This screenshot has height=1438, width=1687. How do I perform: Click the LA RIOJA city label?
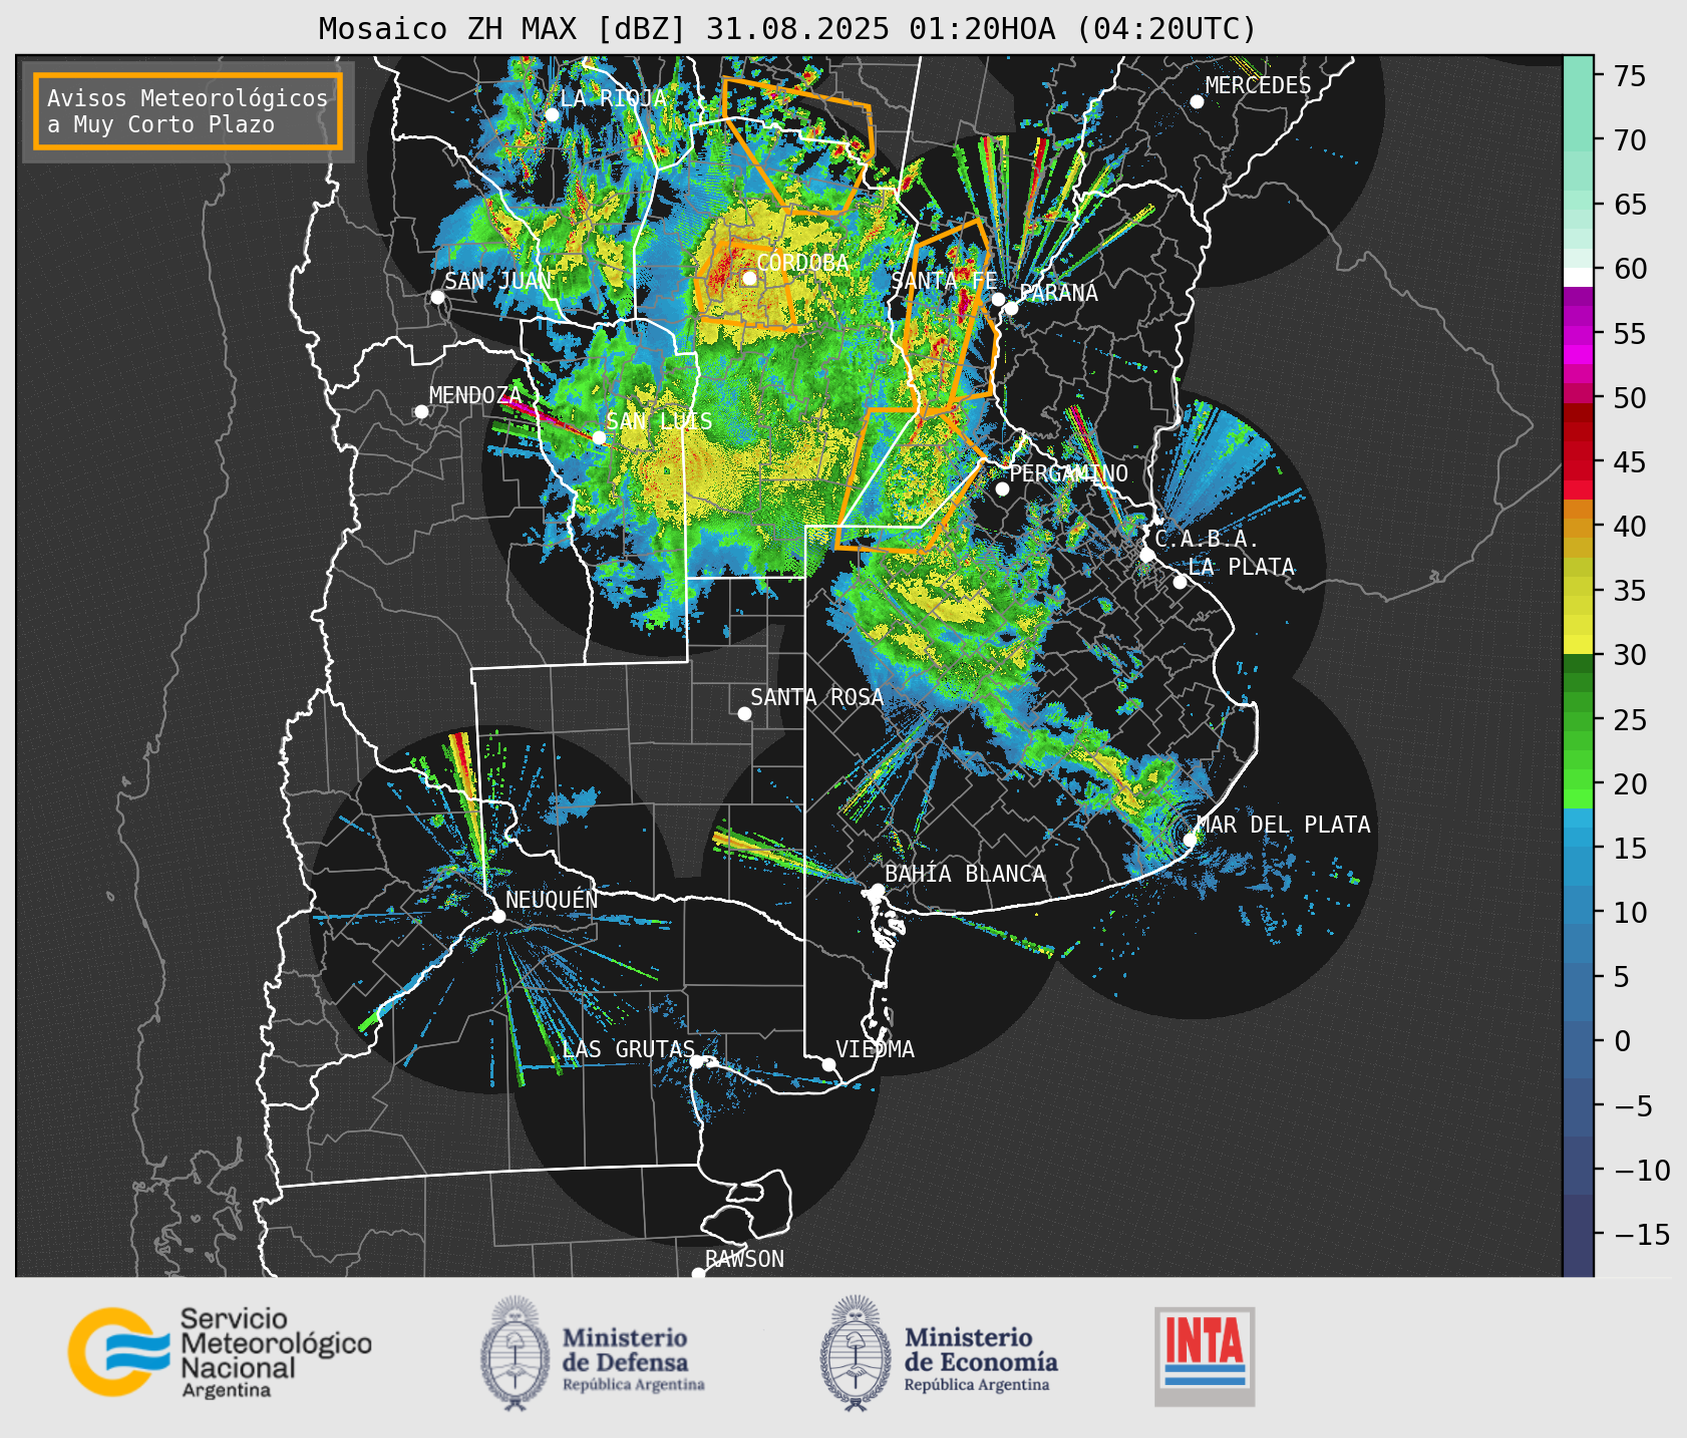tap(613, 98)
